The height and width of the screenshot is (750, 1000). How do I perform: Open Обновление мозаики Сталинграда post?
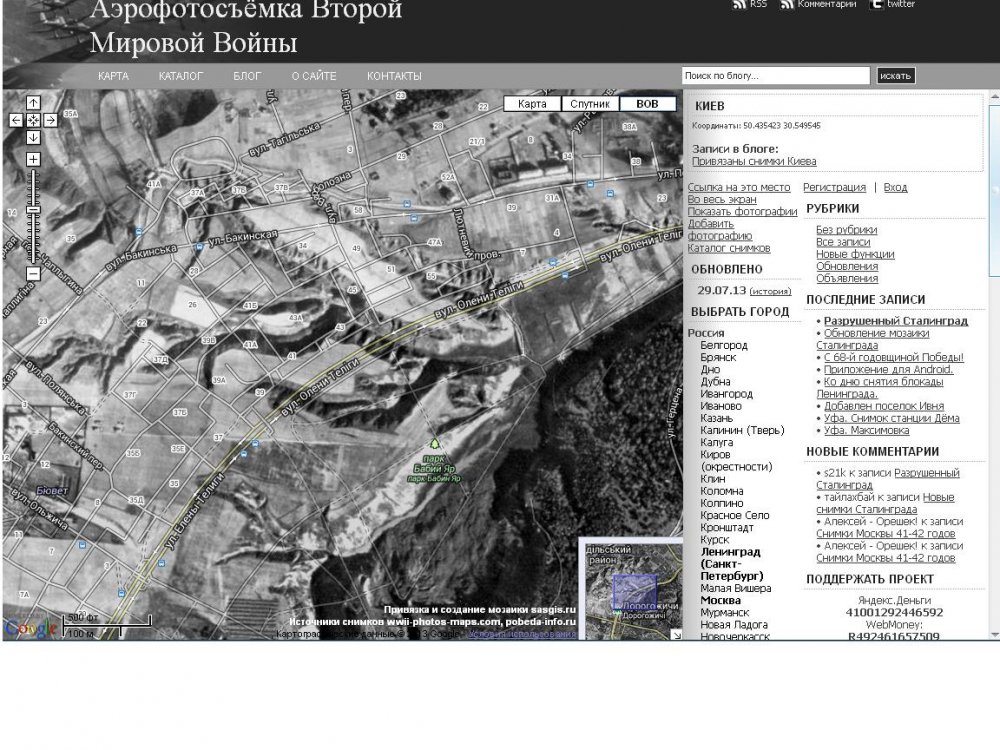coord(872,339)
